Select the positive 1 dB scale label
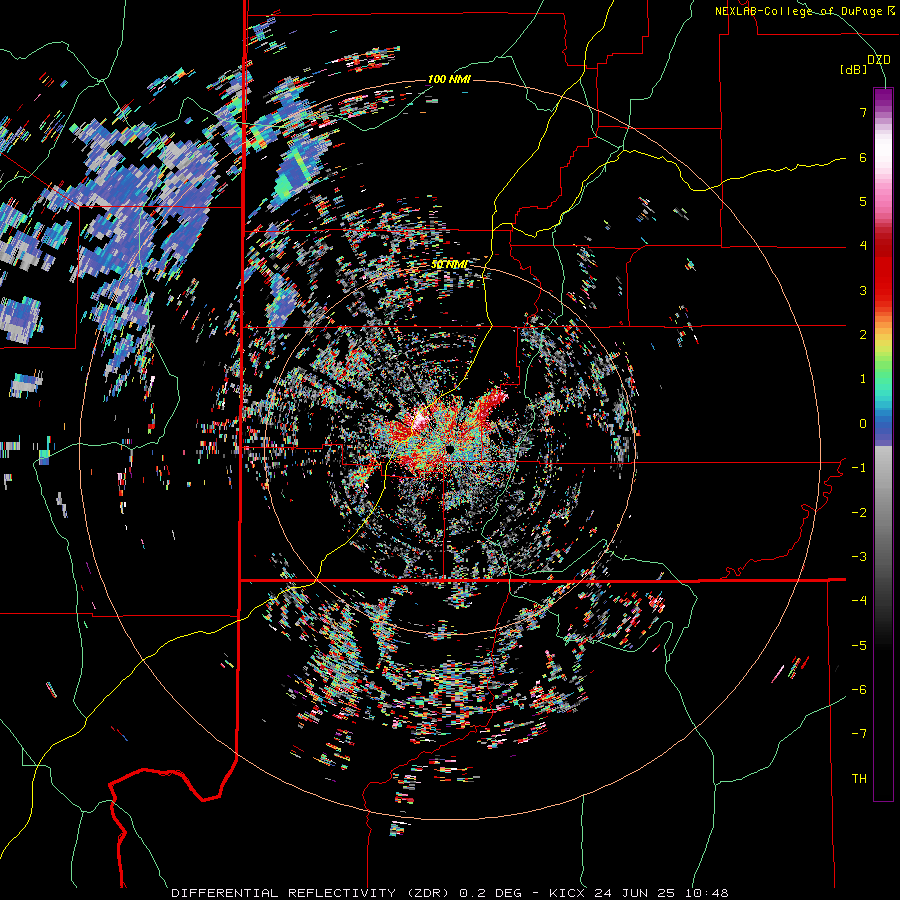The height and width of the screenshot is (900, 900). click(x=863, y=379)
